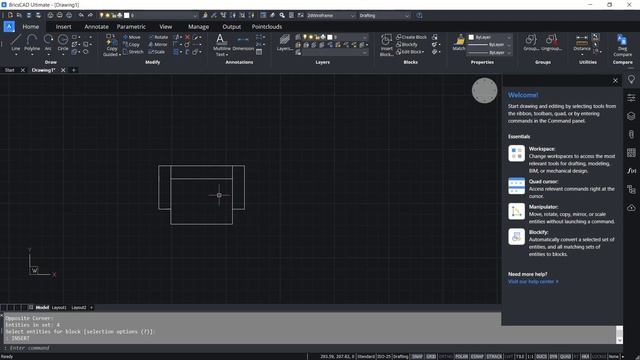This screenshot has height=360, width=640.
Task: Toggle STRACK in the status bar
Action: pyautogui.click(x=494, y=357)
